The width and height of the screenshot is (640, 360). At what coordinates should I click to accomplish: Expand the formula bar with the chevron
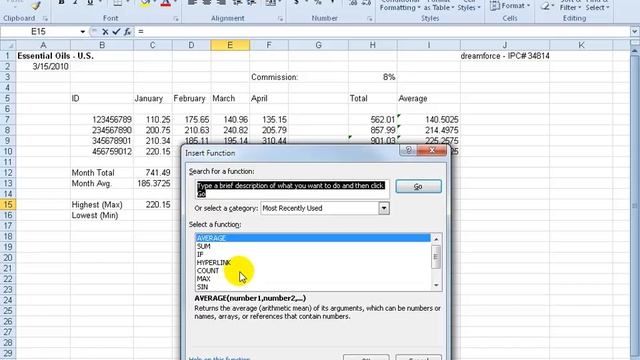pyautogui.click(x=634, y=31)
